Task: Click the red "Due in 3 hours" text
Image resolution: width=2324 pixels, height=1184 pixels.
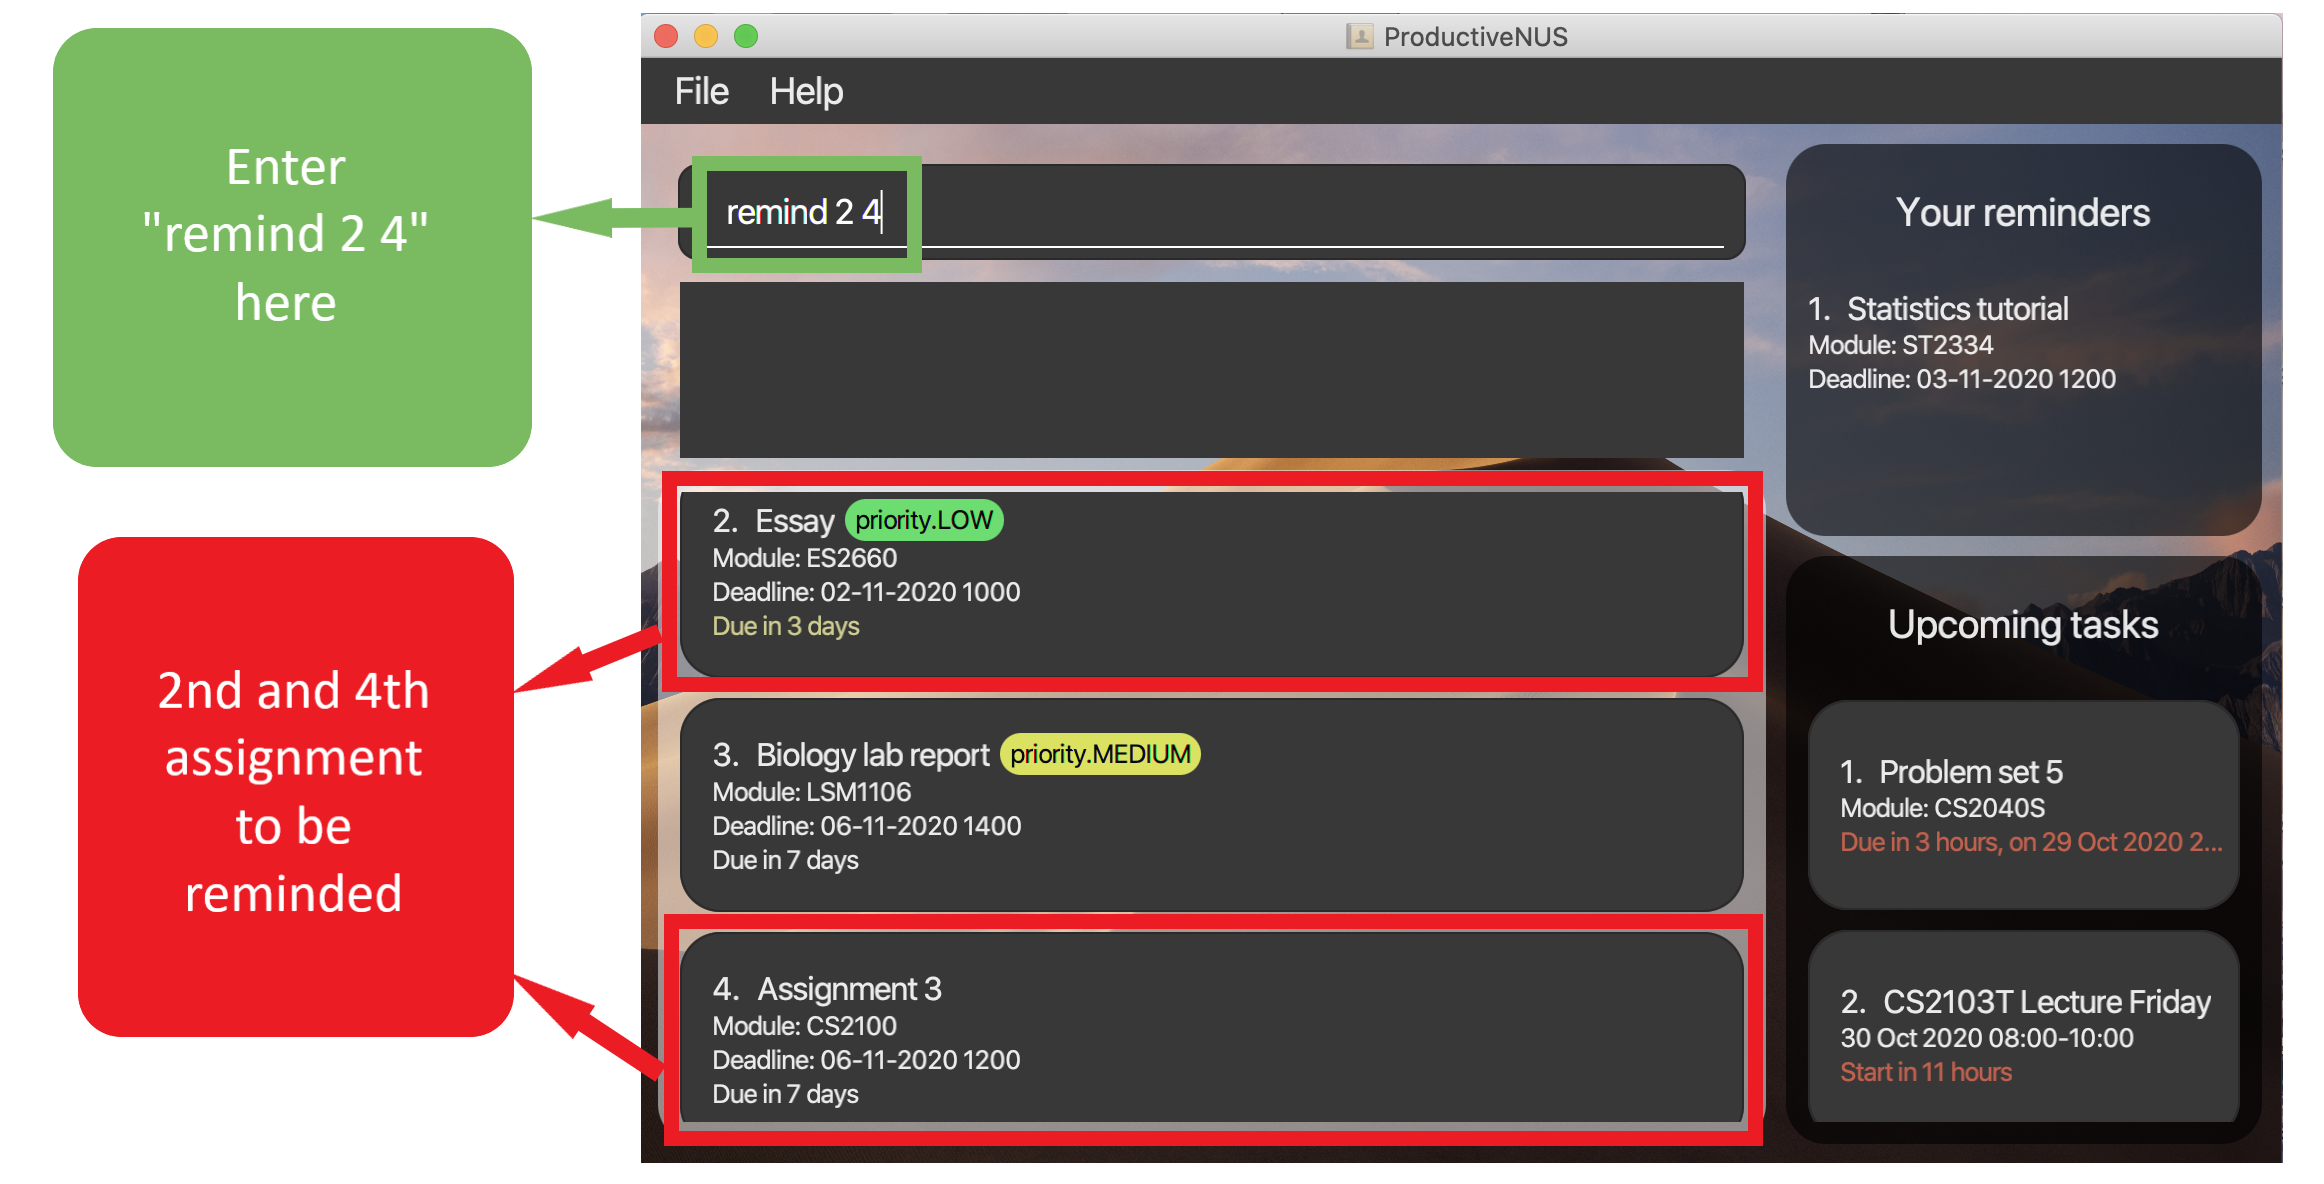Action: click(2031, 842)
